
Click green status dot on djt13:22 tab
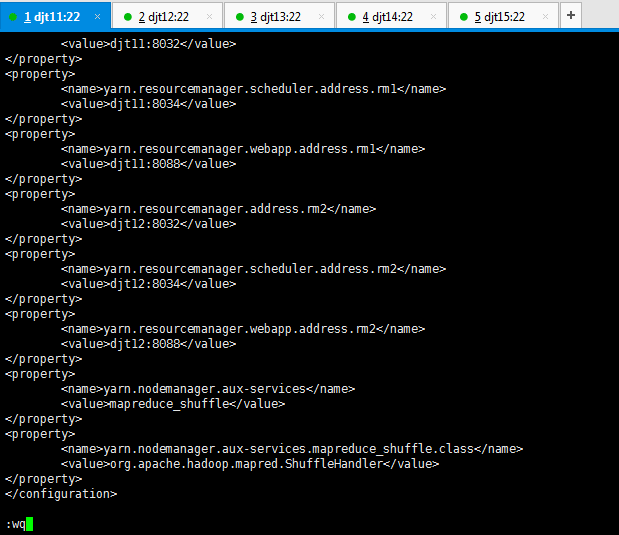click(240, 17)
